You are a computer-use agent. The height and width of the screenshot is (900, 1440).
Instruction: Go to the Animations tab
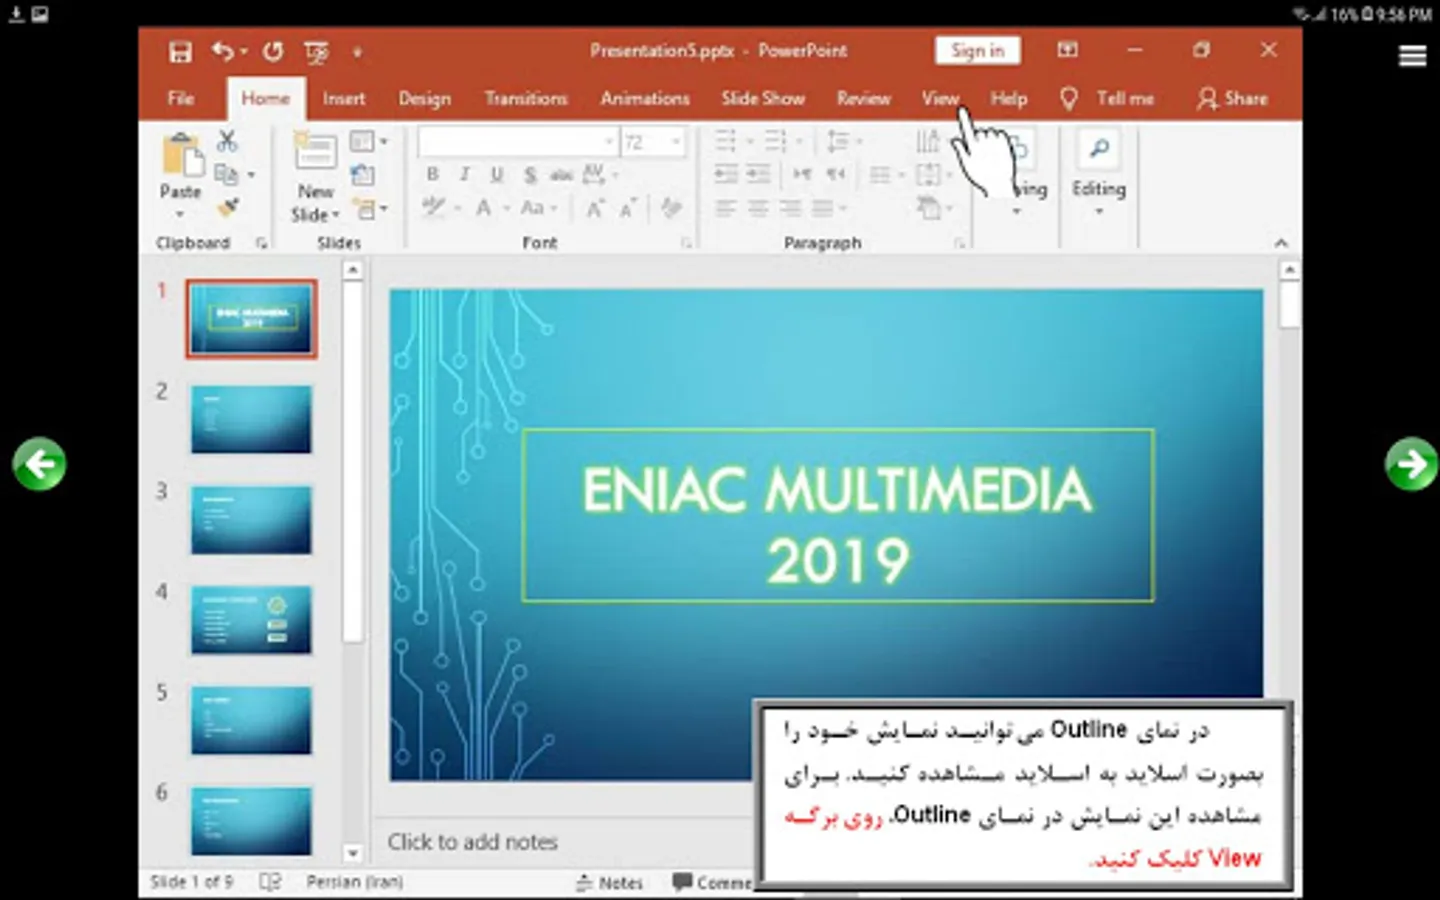click(x=645, y=98)
